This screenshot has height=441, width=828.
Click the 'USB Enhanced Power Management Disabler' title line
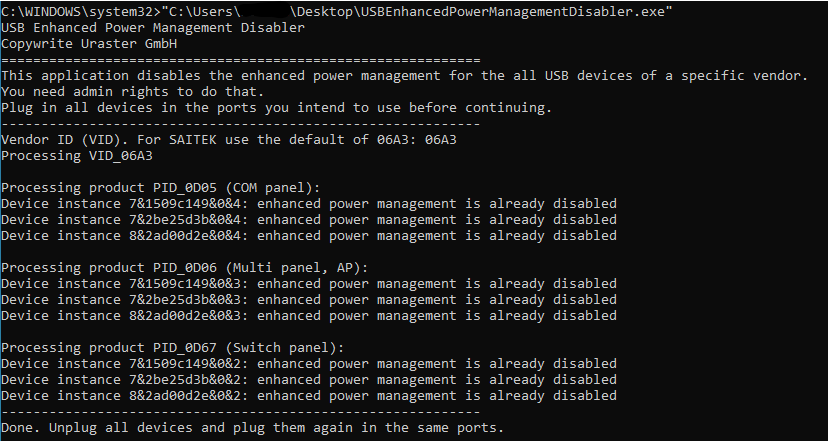click(153, 27)
